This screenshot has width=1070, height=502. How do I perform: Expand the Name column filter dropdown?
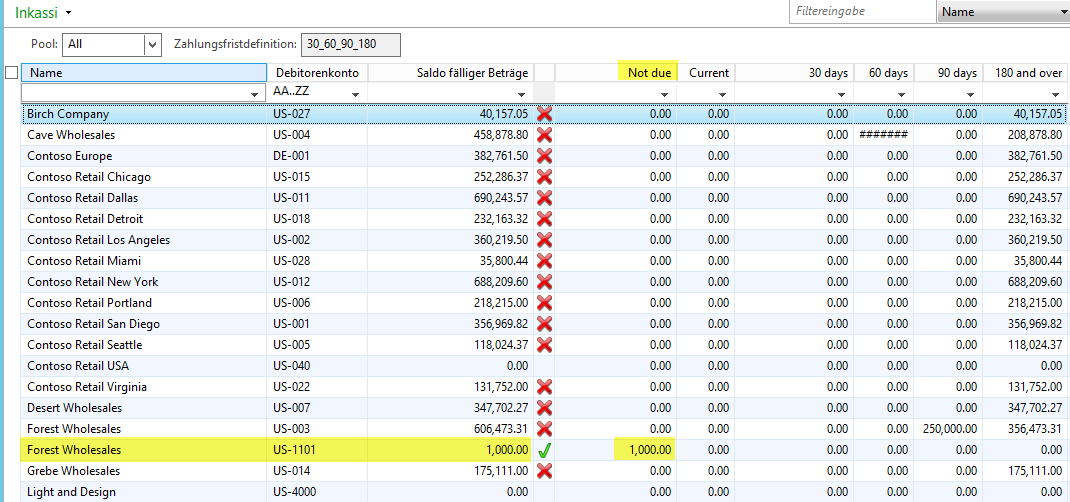coord(257,93)
